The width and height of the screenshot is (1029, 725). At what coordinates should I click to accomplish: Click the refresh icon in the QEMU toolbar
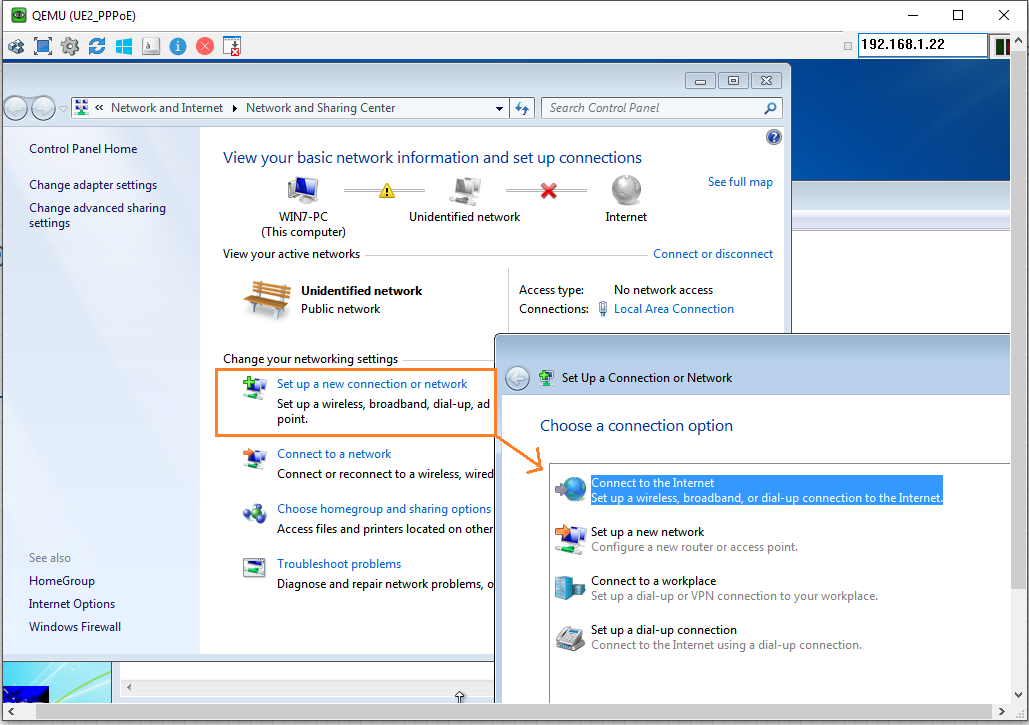[97, 46]
